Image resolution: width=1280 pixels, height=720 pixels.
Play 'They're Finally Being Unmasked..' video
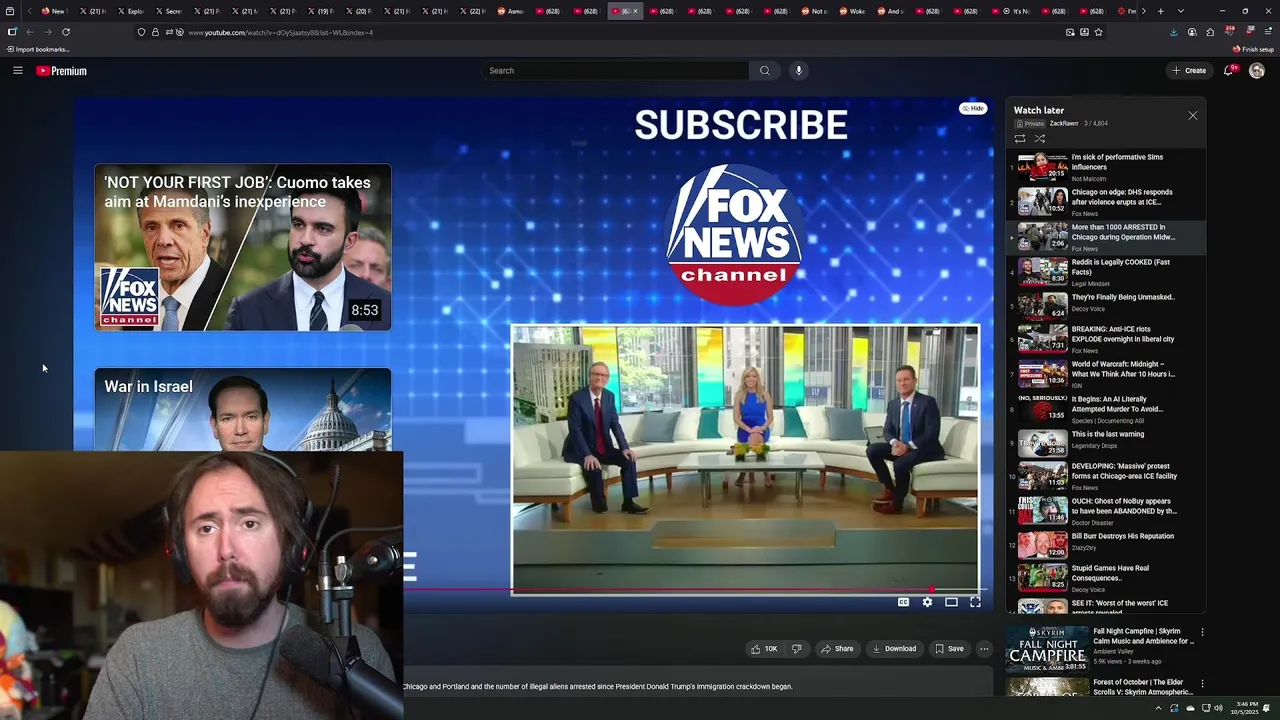[1105, 304]
